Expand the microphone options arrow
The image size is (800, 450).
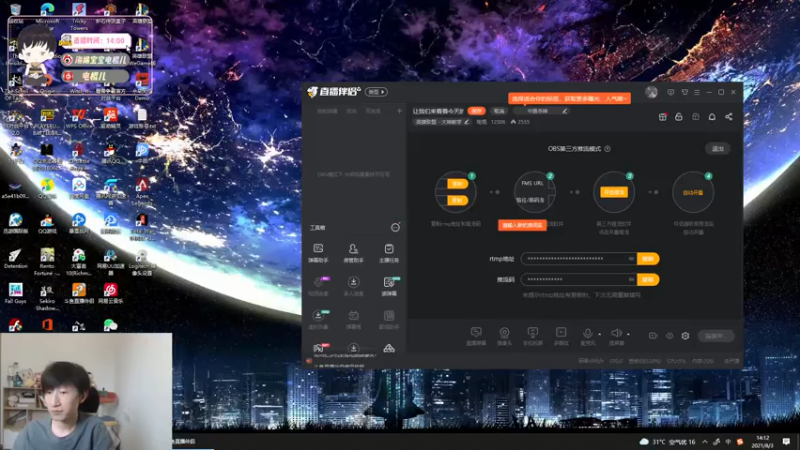point(599,334)
